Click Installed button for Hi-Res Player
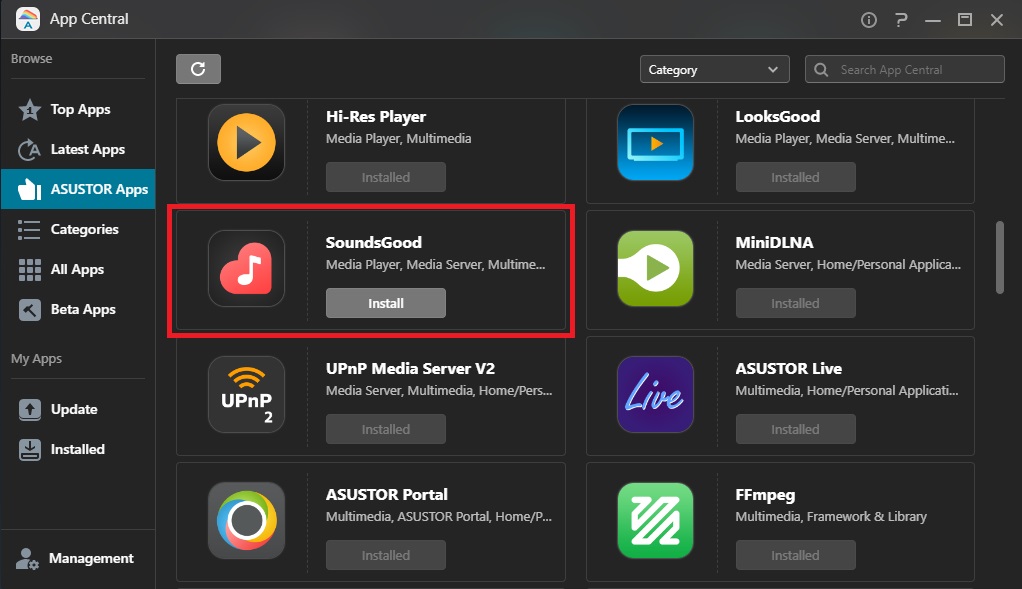The height and width of the screenshot is (589, 1022). 386,177
